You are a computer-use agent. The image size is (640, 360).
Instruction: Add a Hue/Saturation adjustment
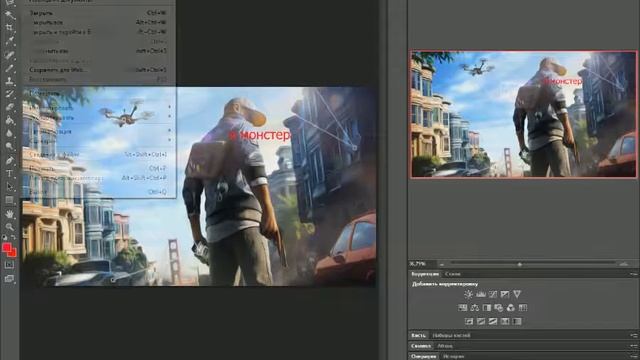[463, 308]
